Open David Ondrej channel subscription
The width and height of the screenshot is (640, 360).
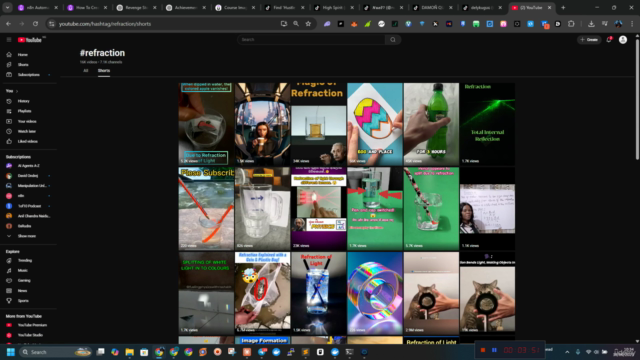coord(29,176)
